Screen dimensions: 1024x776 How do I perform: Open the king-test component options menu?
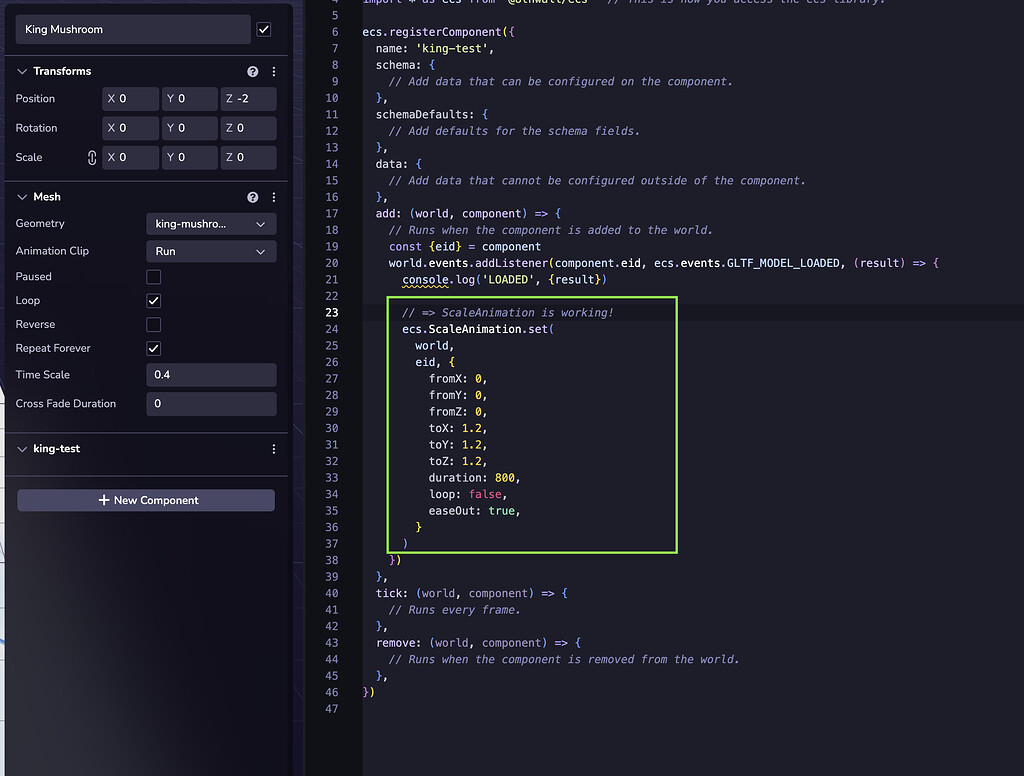(273, 449)
